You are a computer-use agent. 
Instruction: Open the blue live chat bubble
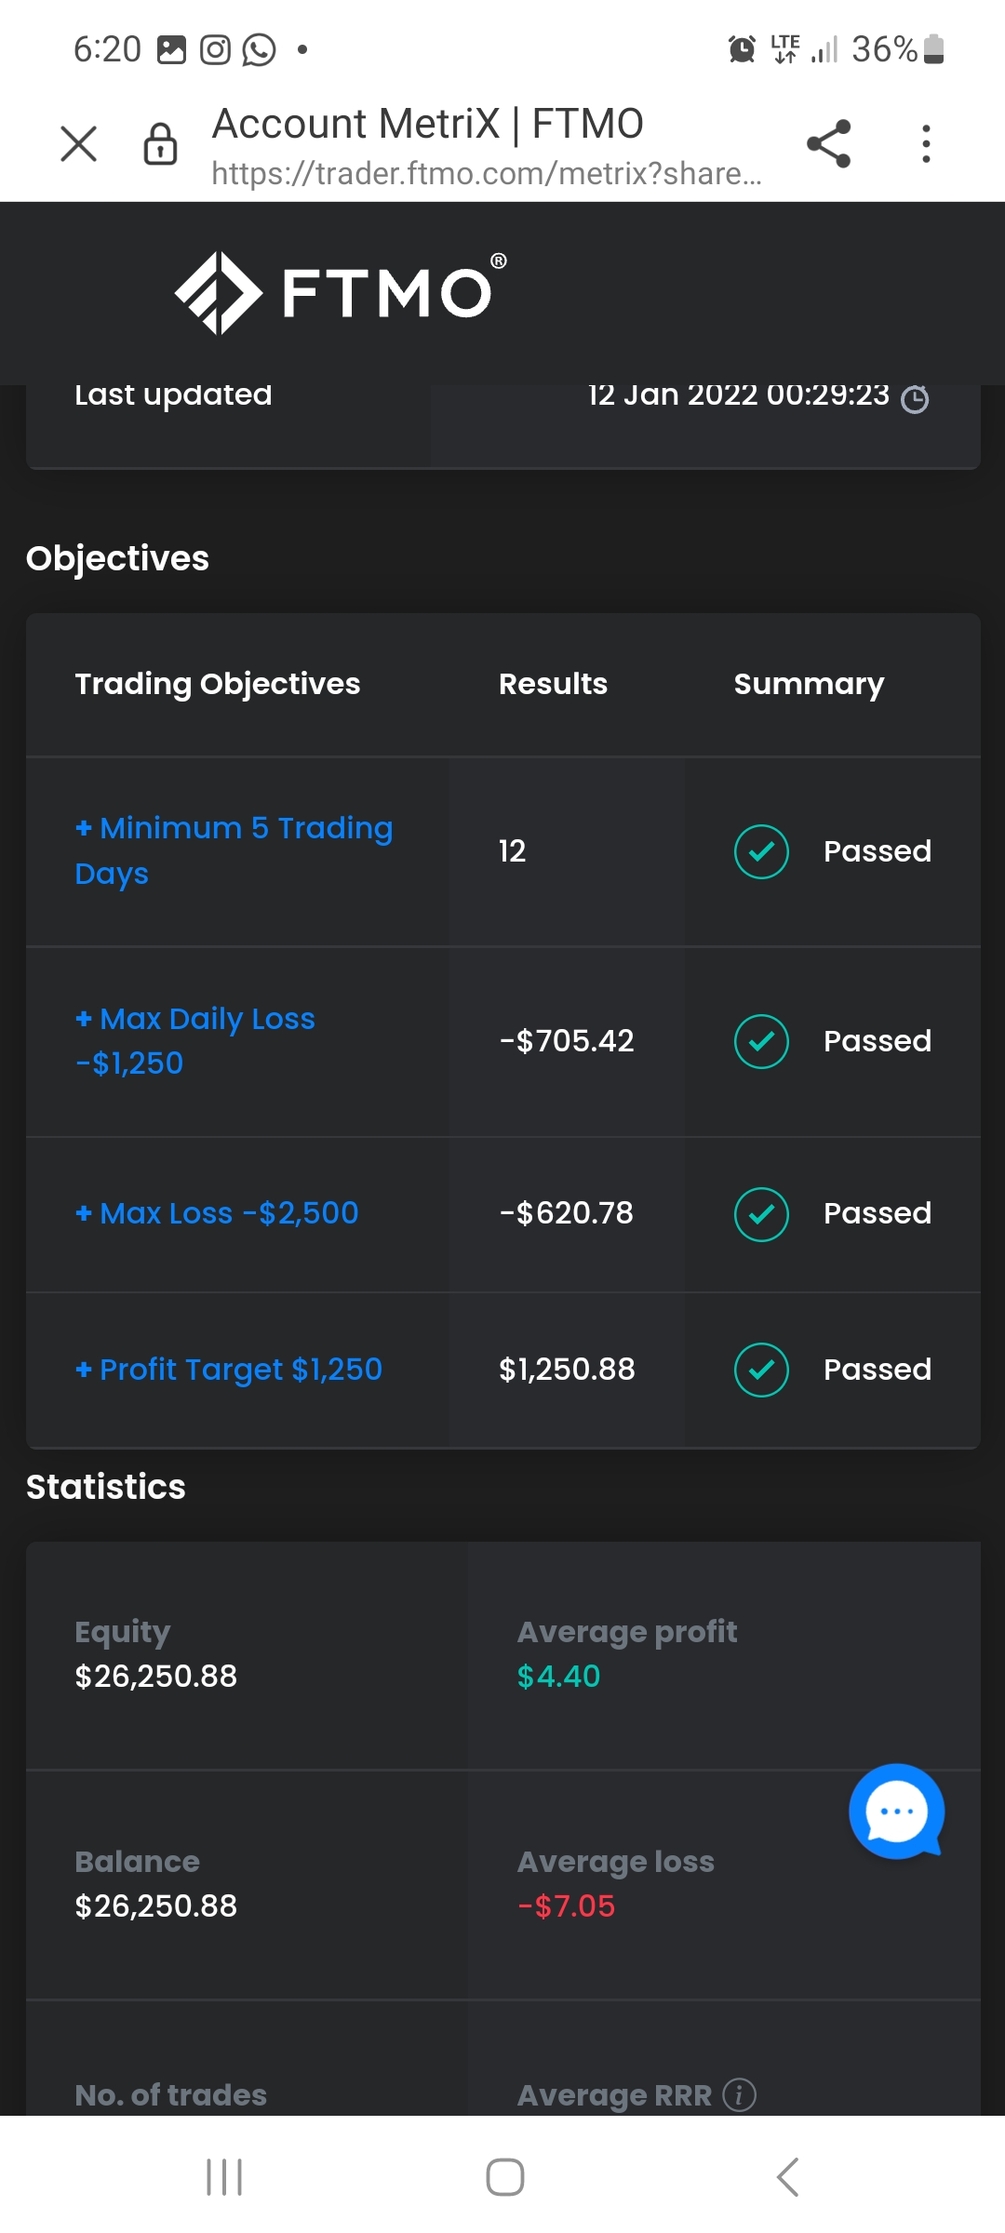pyautogui.click(x=896, y=1811)
